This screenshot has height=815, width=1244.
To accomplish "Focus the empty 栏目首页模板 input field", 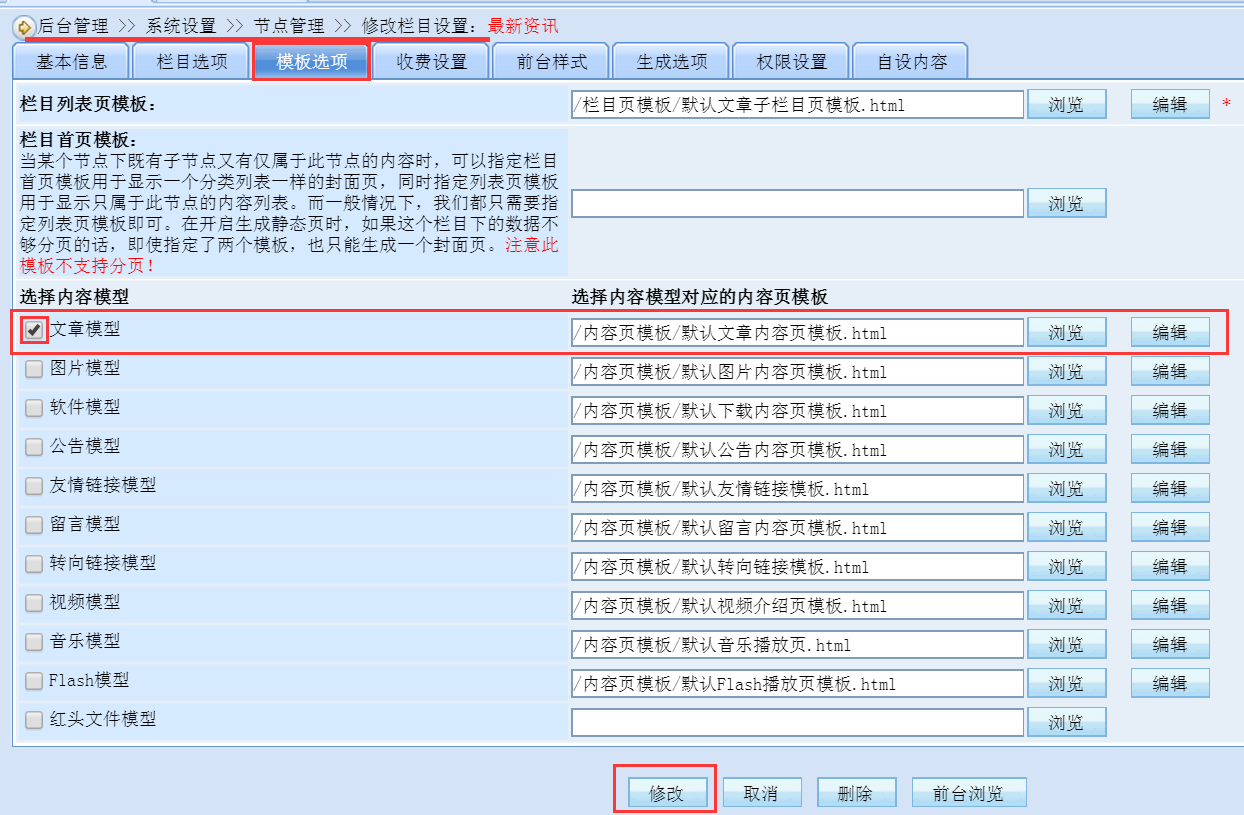I will (x=797, y=203).
